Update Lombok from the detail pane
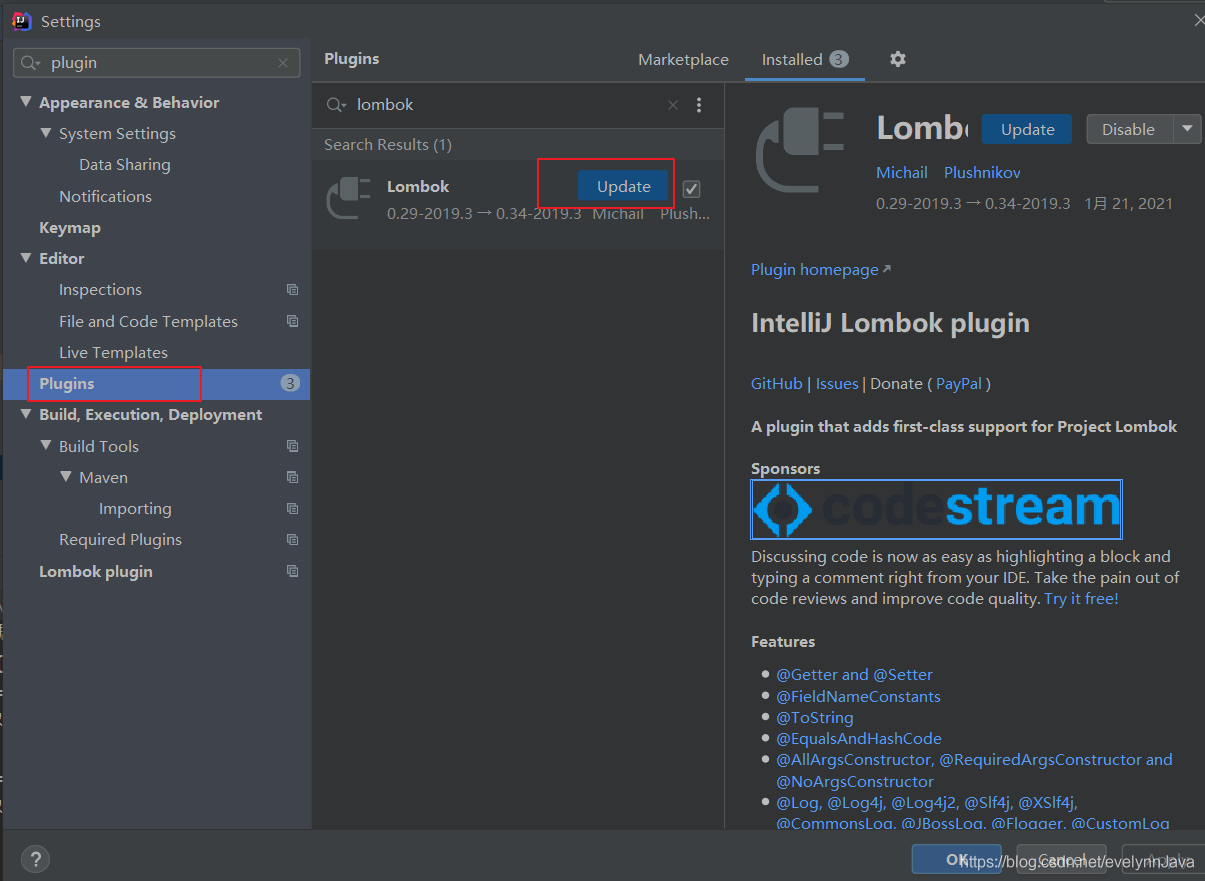 pos(1026,129)
